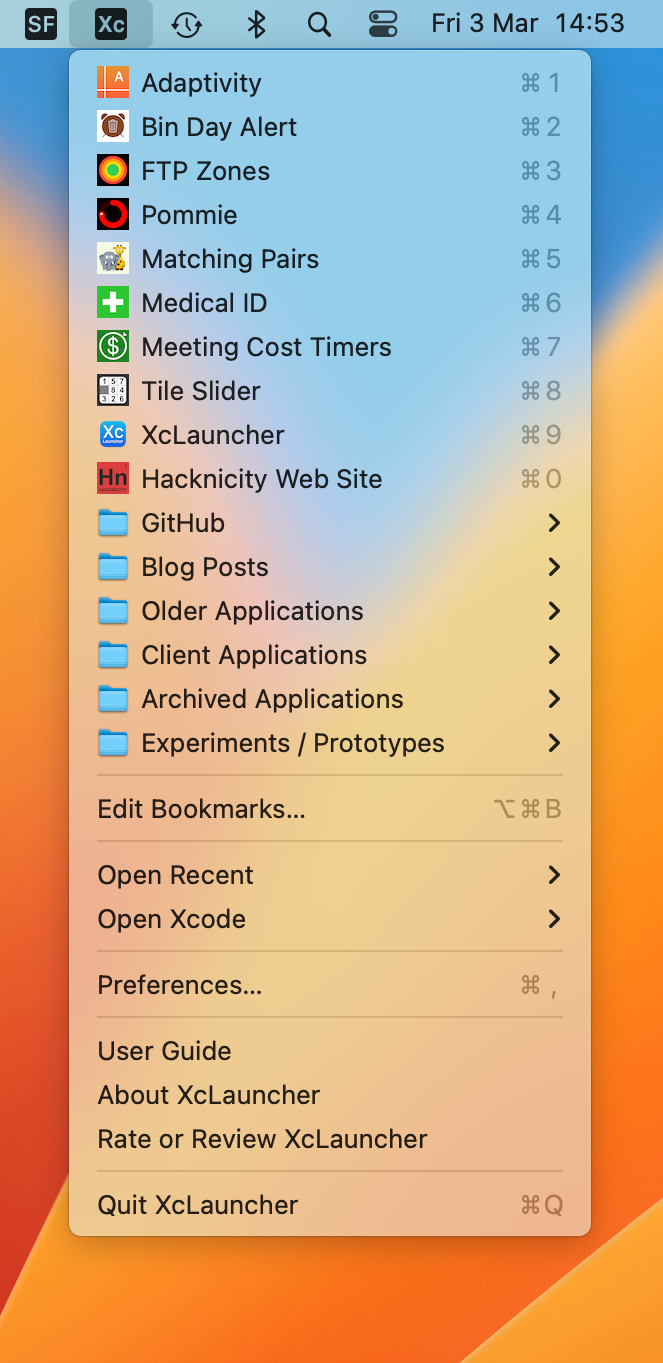663x1363 pixels.
Task: Click the Spotlight search icon in the menu bar
Action: [x=319, y=24]
